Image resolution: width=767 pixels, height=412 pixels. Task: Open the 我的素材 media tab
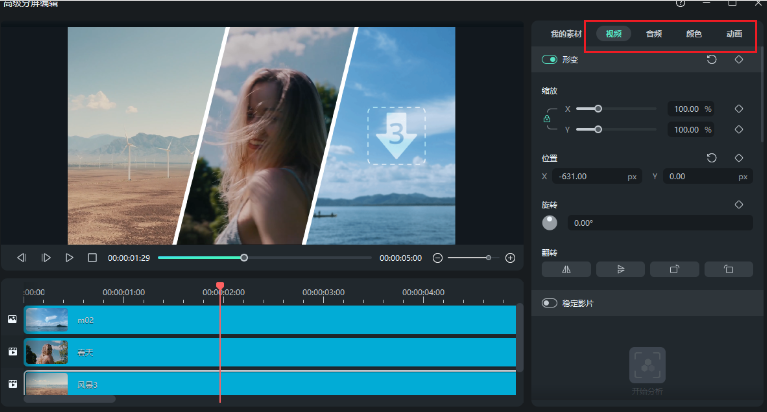click(x=566, y=34)
